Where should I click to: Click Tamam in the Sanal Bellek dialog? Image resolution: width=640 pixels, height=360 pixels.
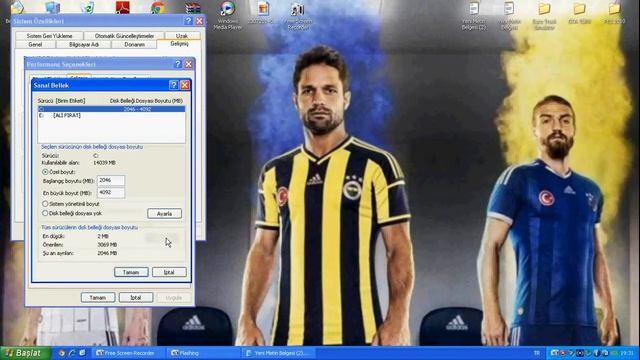coord(131,272)
